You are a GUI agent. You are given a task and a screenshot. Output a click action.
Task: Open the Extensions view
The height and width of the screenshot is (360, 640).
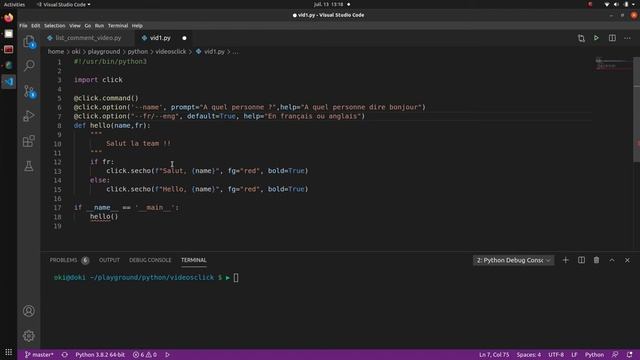29,141
